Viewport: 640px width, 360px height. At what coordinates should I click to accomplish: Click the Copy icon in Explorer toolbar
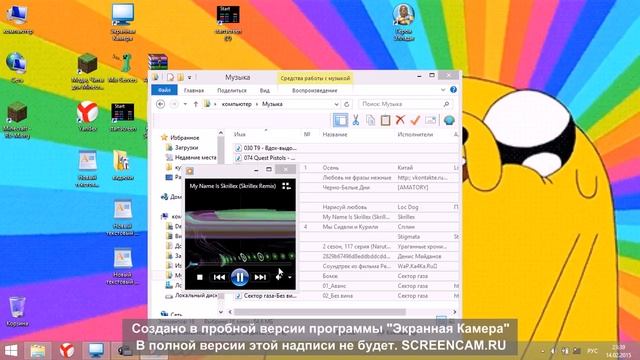point(370,120)
